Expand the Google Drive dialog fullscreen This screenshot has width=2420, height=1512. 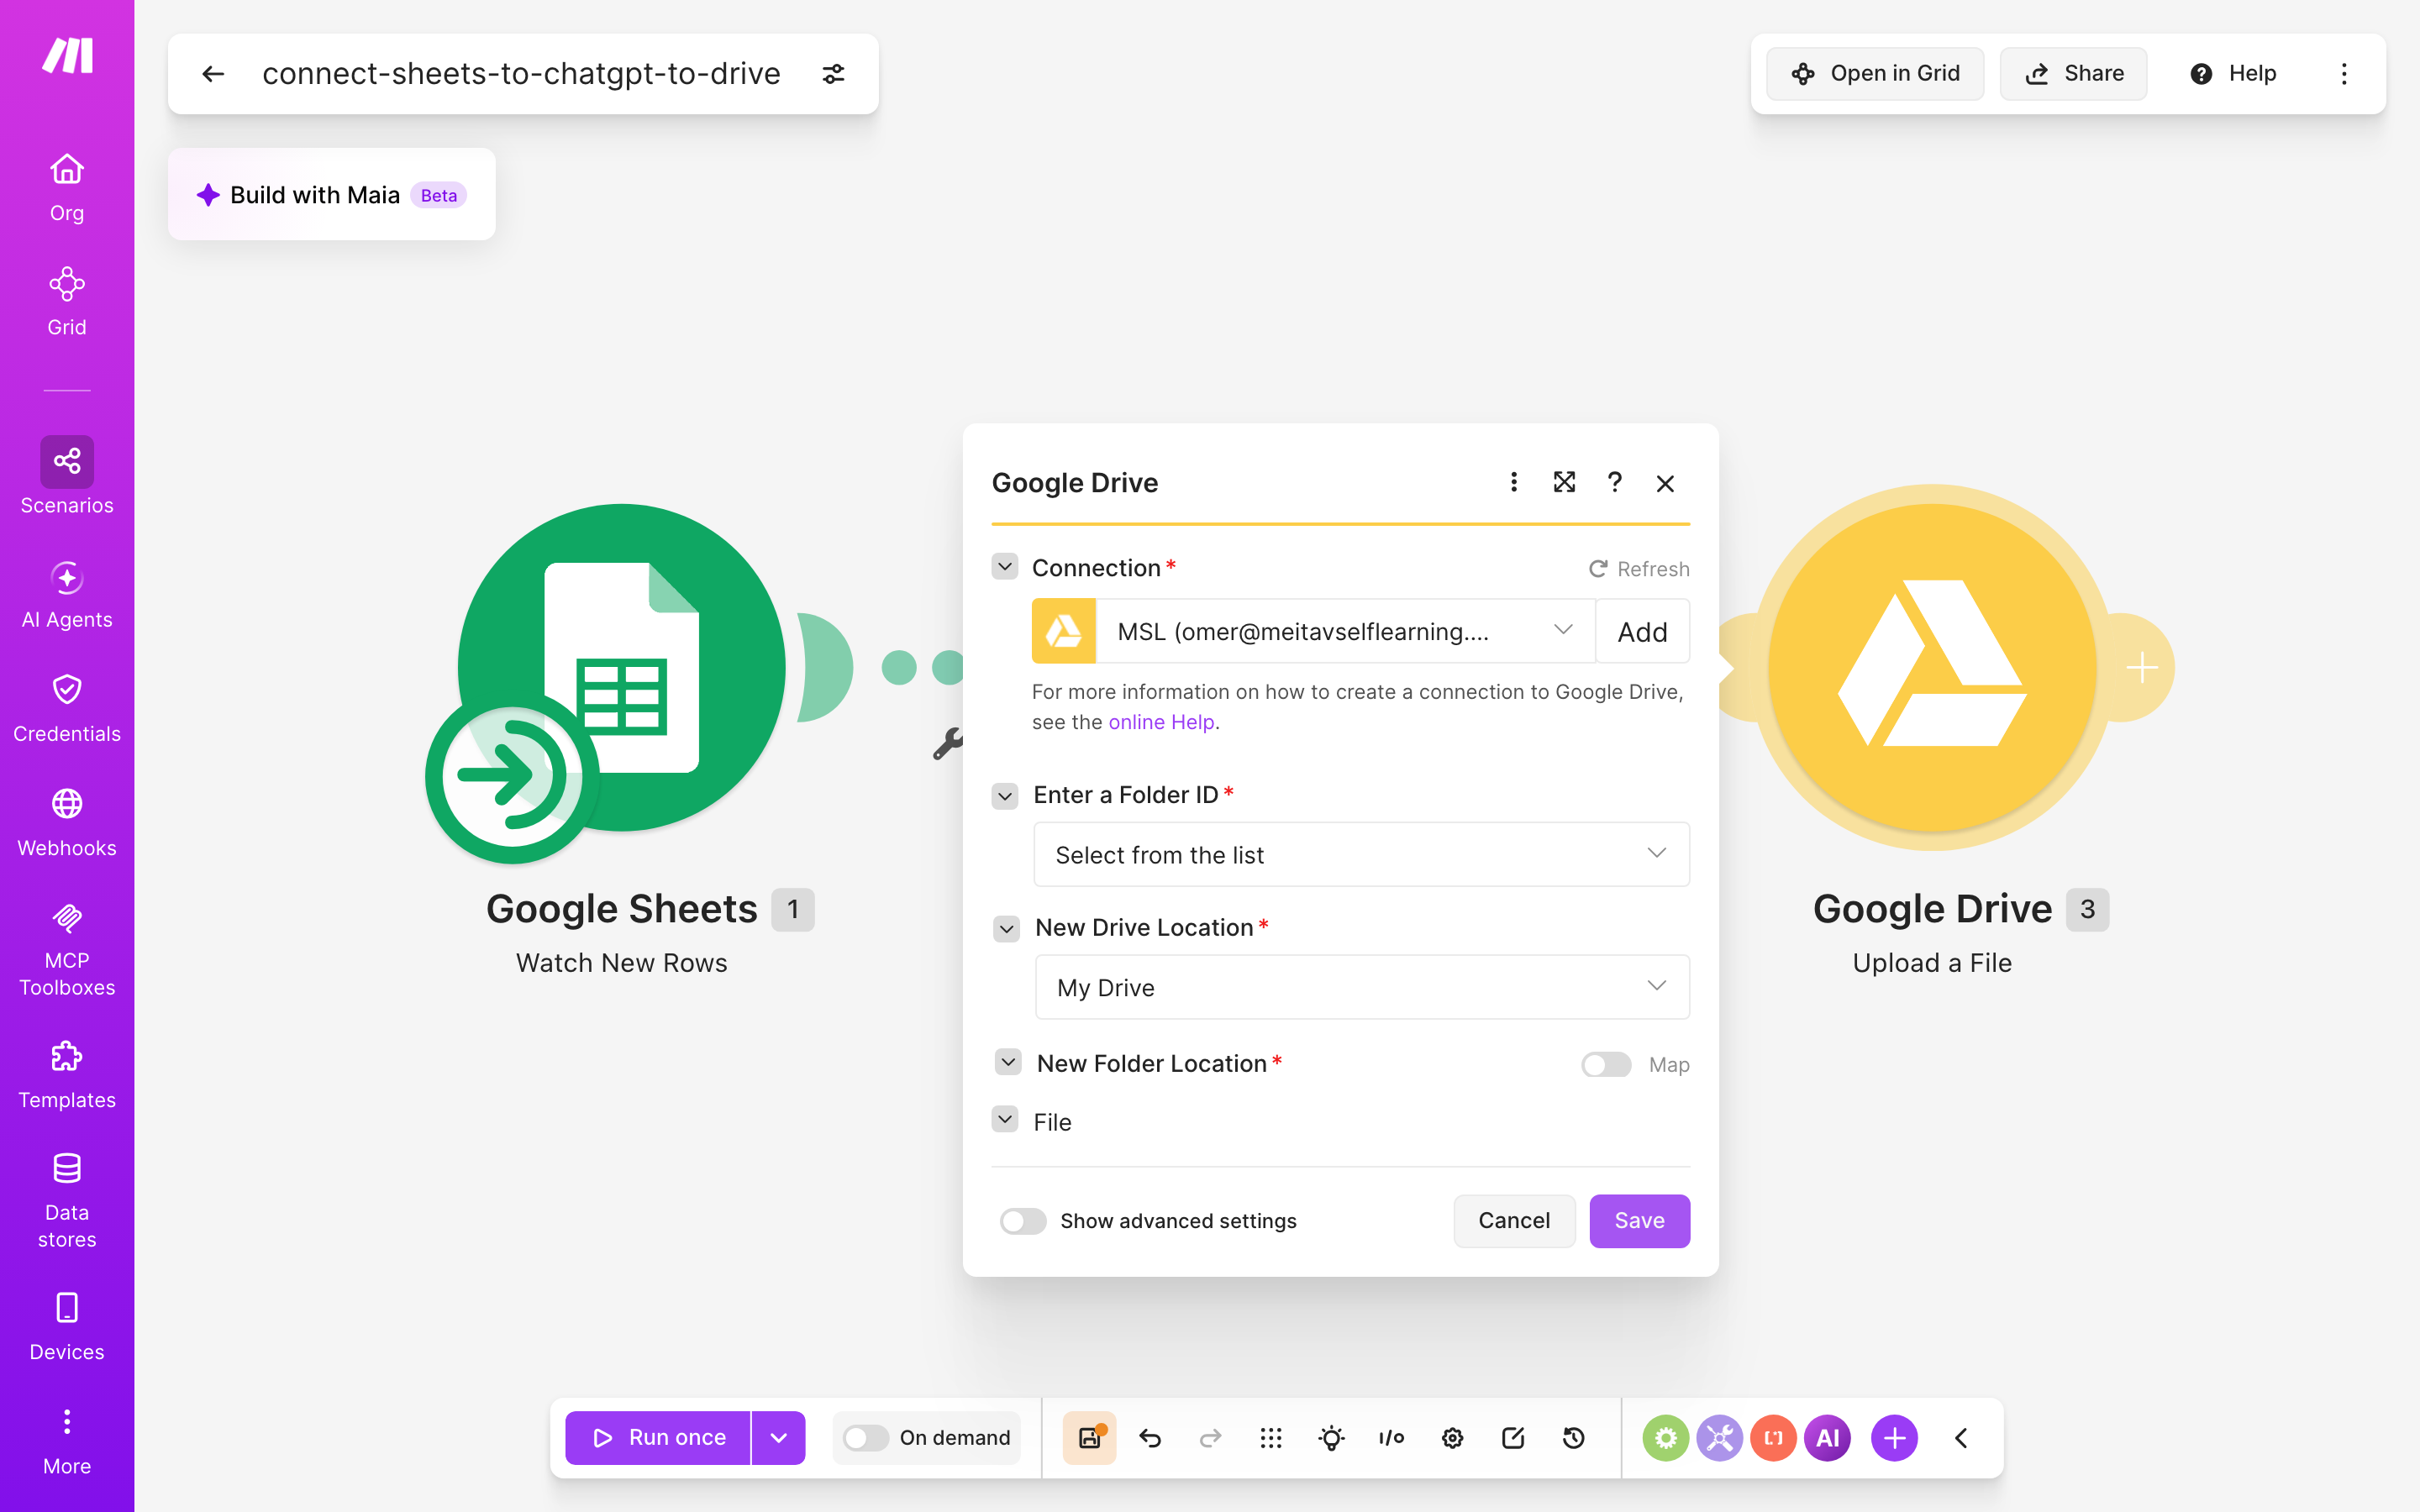[x=1564, y=482]
